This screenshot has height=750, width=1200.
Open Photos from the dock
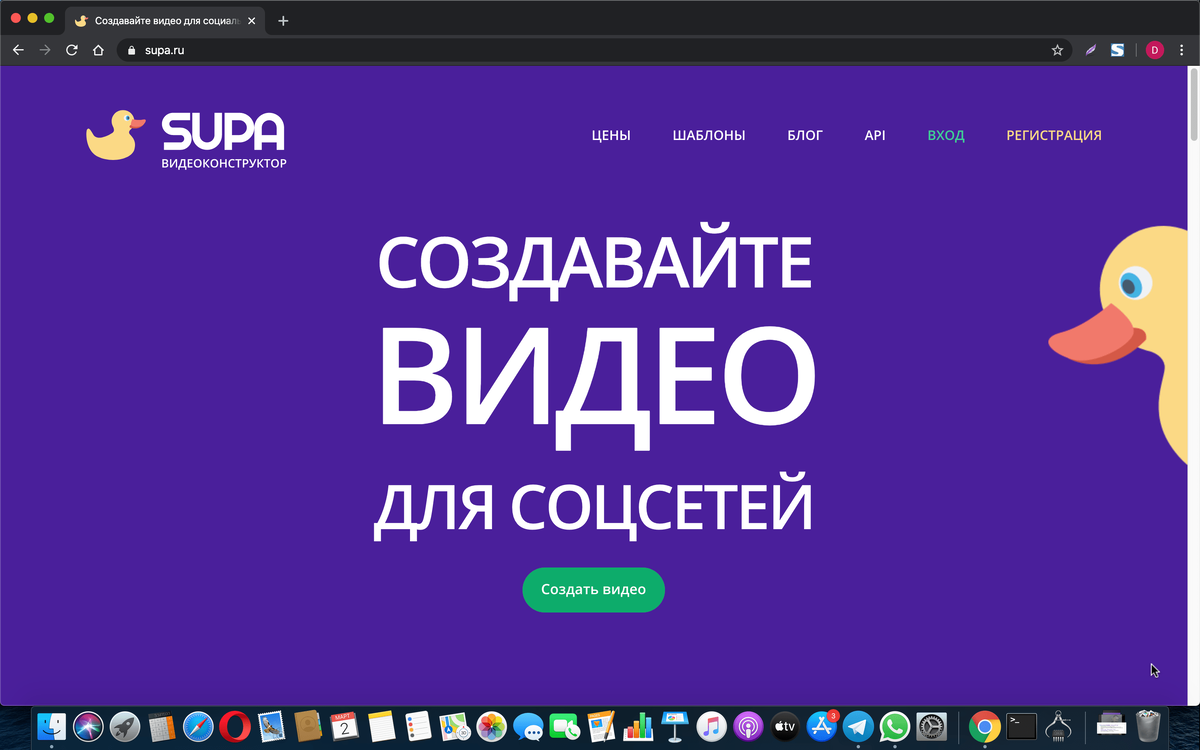point(491,726)
